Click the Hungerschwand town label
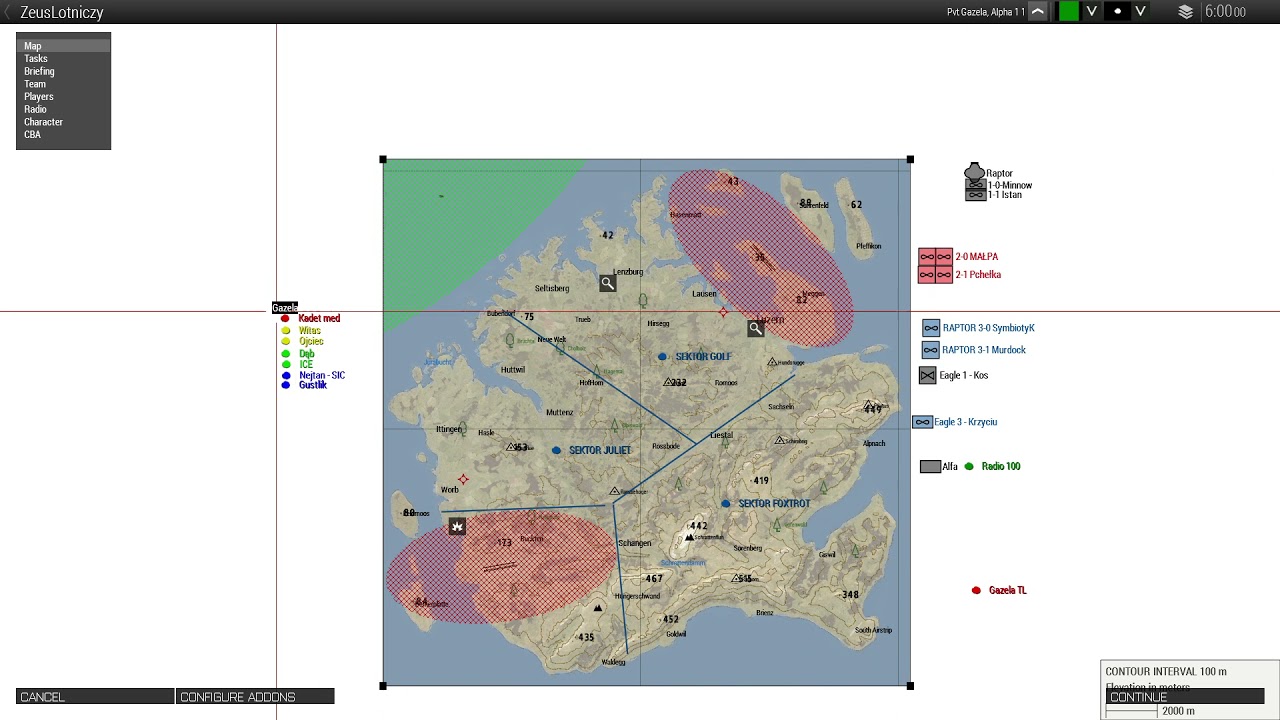This screenshot has width=1280, height=720. click(x=637, y=596)
